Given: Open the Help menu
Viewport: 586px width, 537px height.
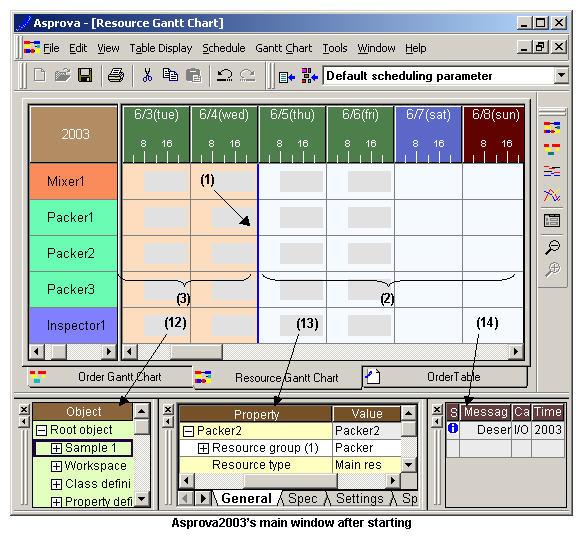Looking at the screenshot, I should point(416,48).
